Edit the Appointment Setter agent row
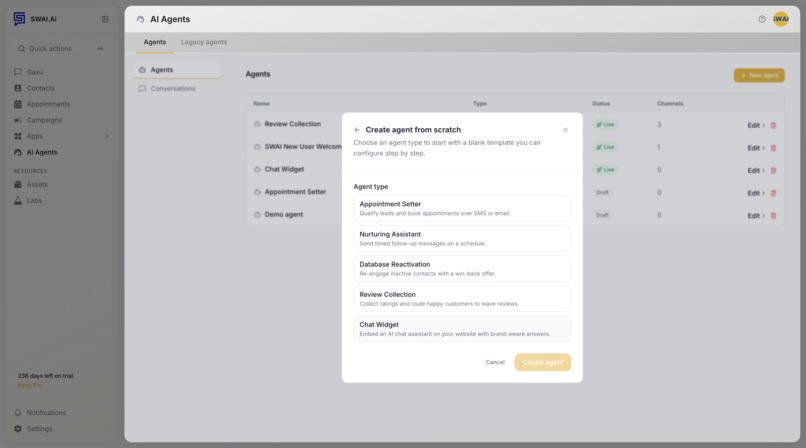806x448 pixels. (756, 193)
